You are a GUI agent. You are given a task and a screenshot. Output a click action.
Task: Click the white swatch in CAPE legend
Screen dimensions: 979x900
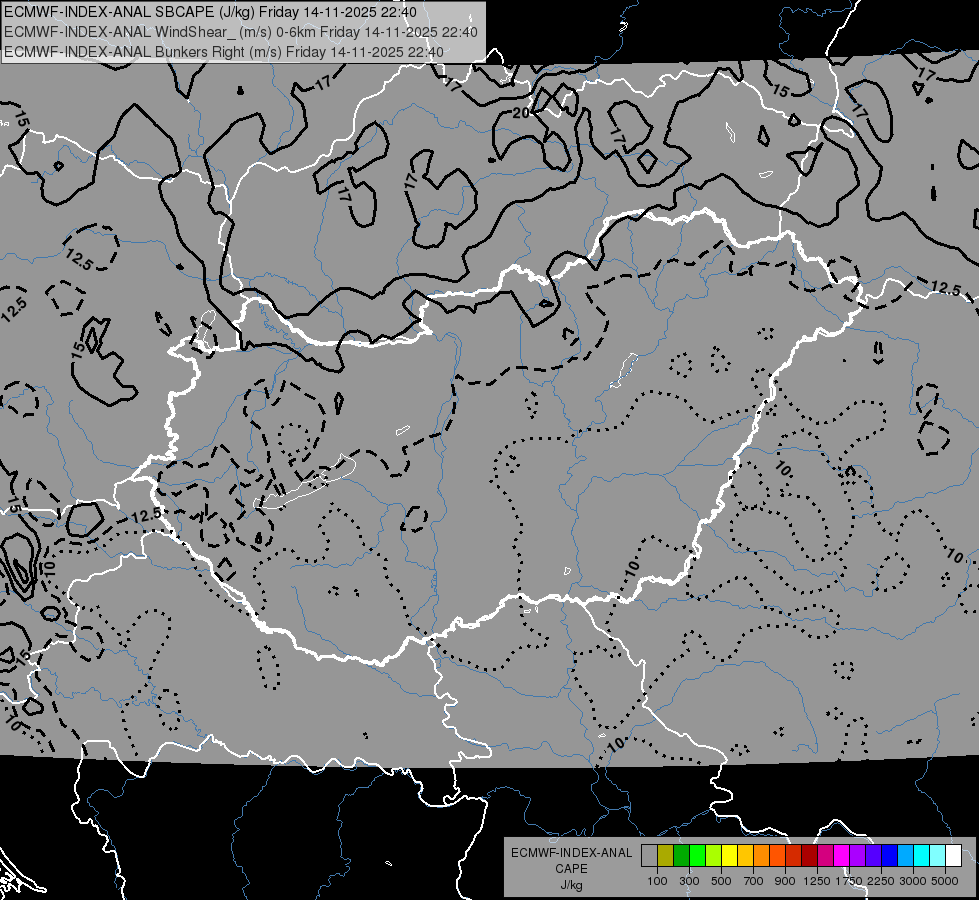click(x=953, y=855)
